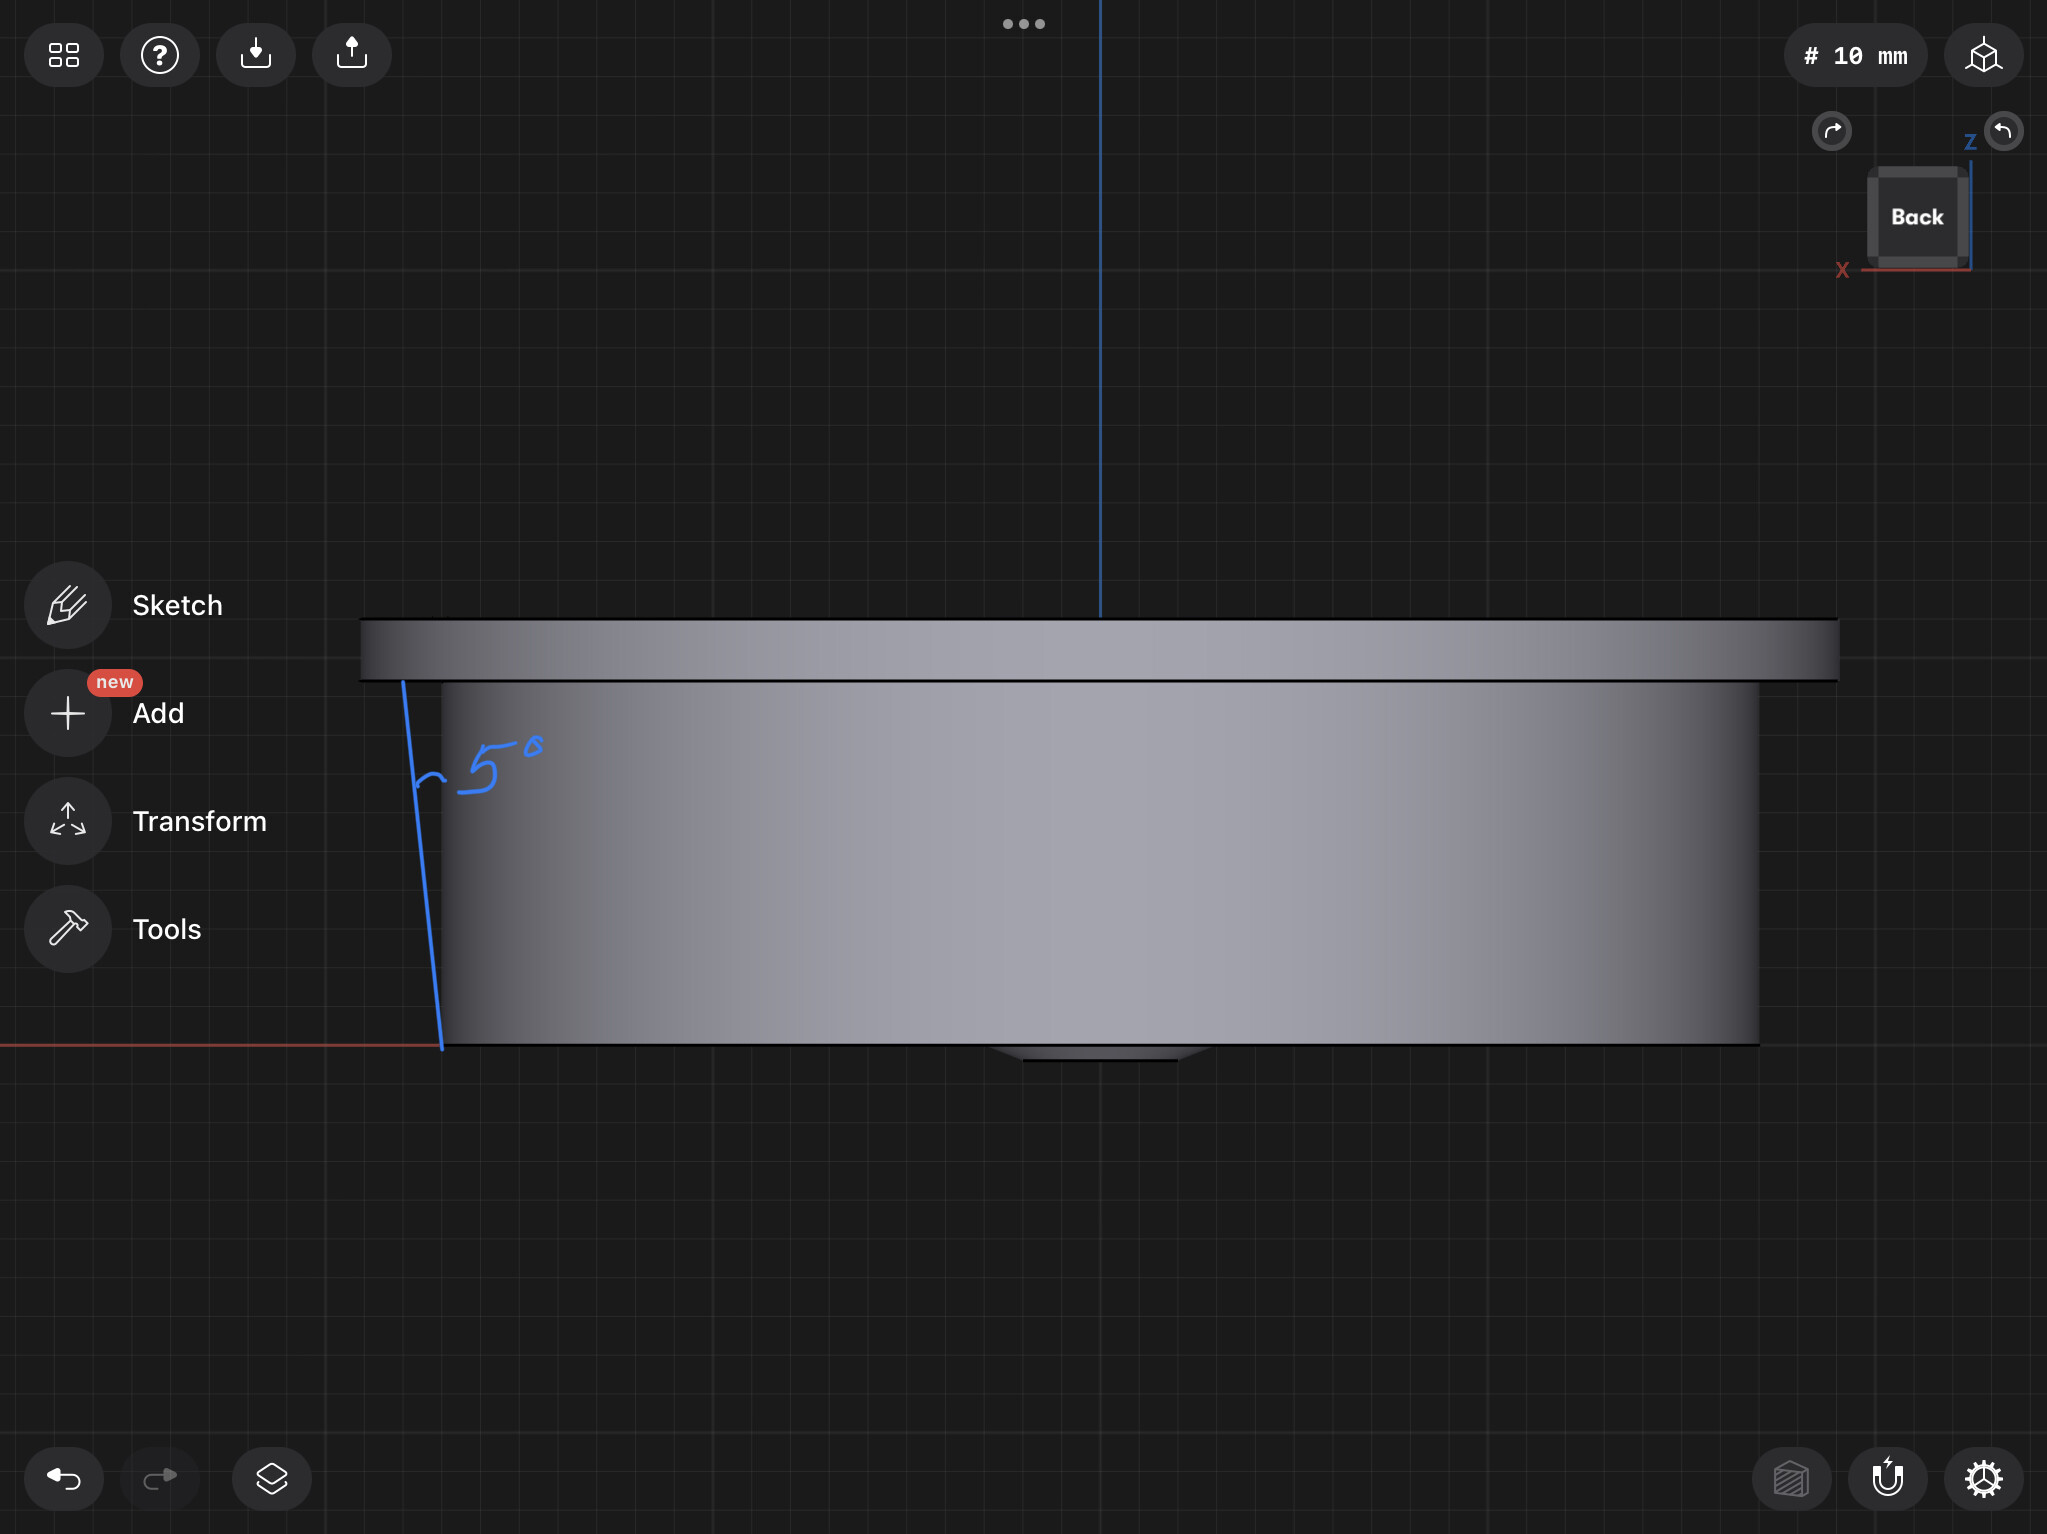Open the items layers panel
The width and height of the screenshot is (2047, 1534).
[x=271, y=1478]
